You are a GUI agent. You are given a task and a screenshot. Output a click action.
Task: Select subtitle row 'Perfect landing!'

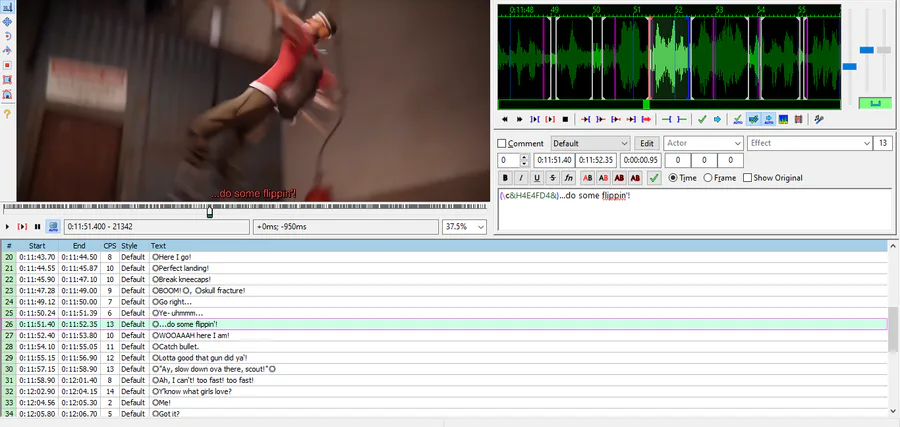point(445,268)
